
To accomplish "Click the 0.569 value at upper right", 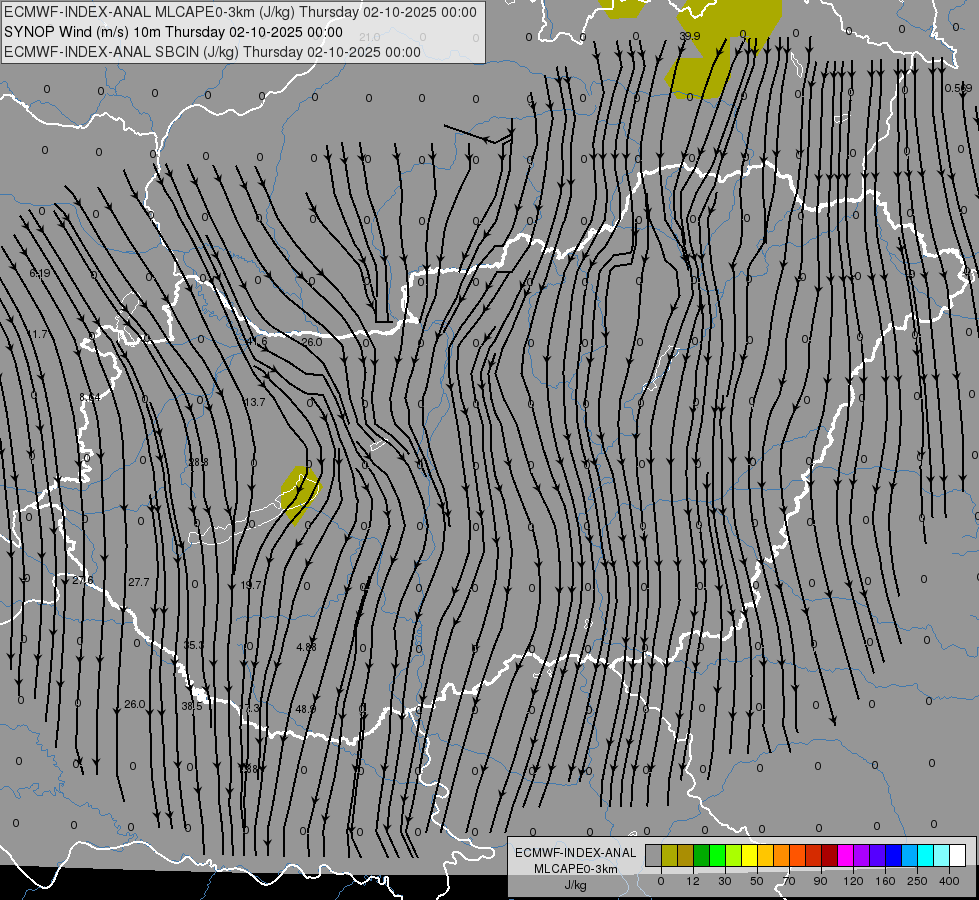I will pyautogui.click(x=958, y=88).
